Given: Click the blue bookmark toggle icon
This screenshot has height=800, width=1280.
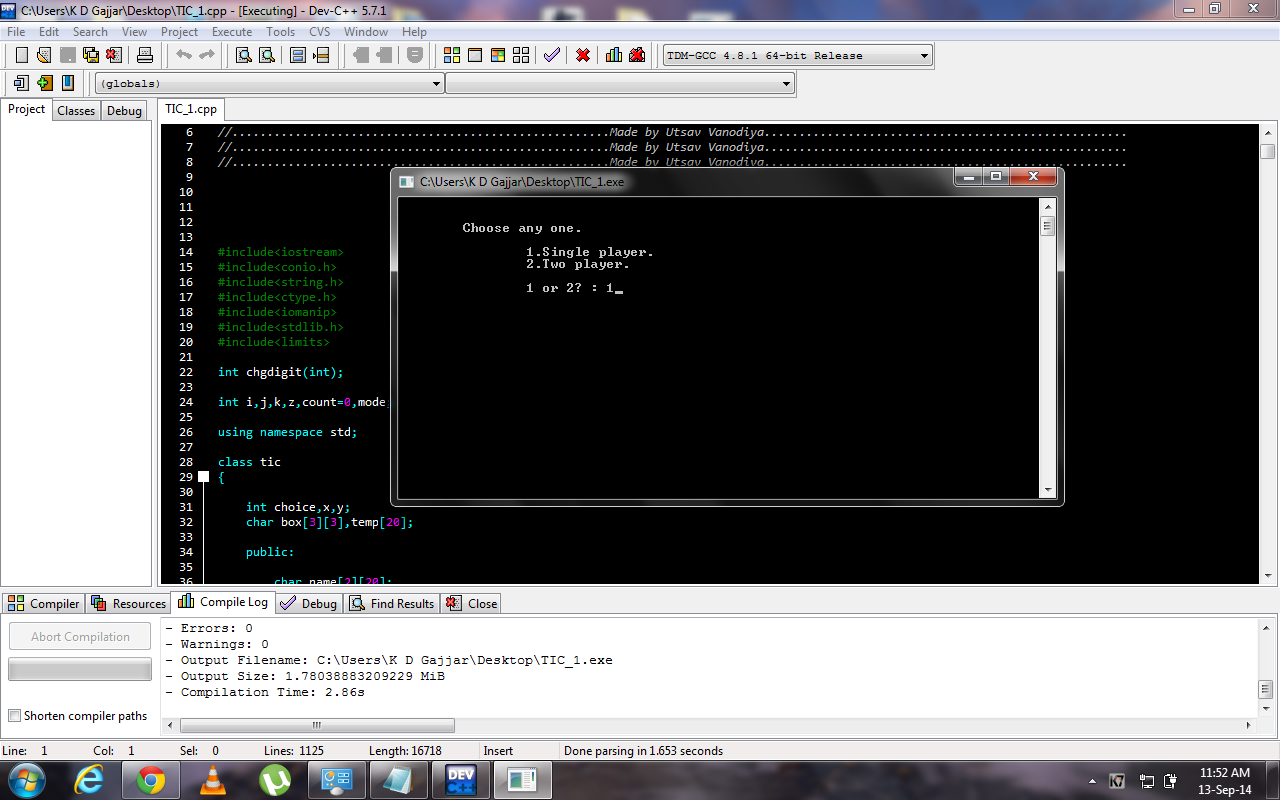Looking at the screenshot, I should 68,83.
